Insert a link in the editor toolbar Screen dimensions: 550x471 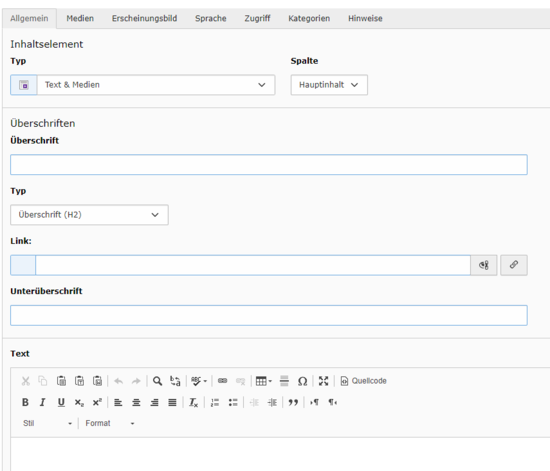222,381
